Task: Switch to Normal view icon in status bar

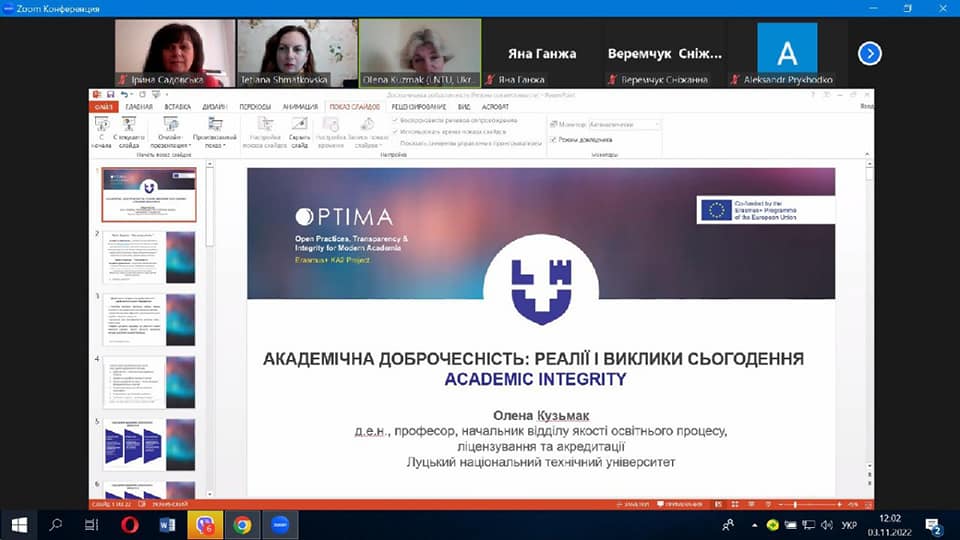Action: coord(718,504)
